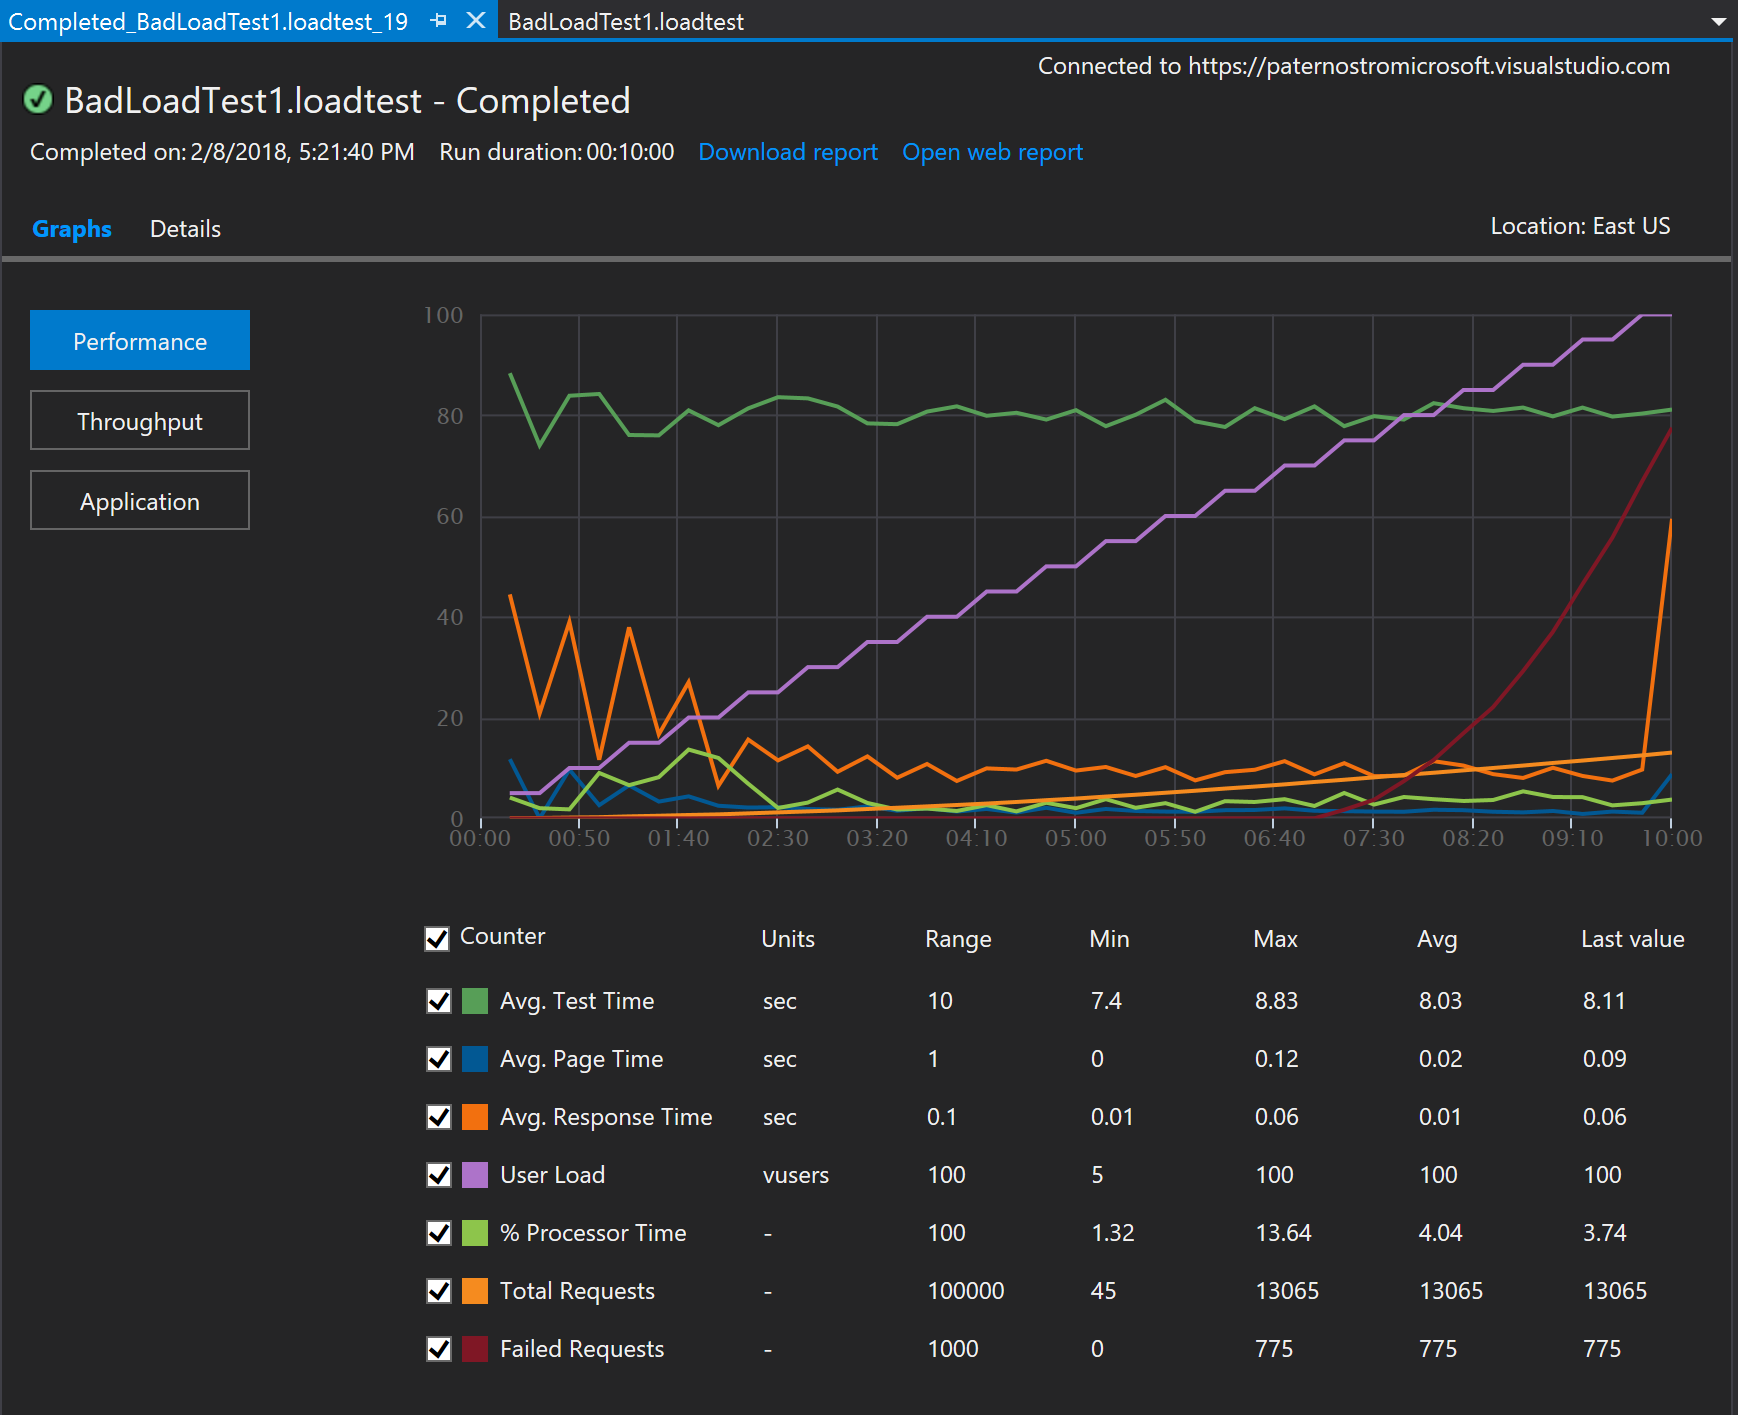Open the Graphs tab
The width and height of the screenshot is (1738, 1415).
(72, 229)
